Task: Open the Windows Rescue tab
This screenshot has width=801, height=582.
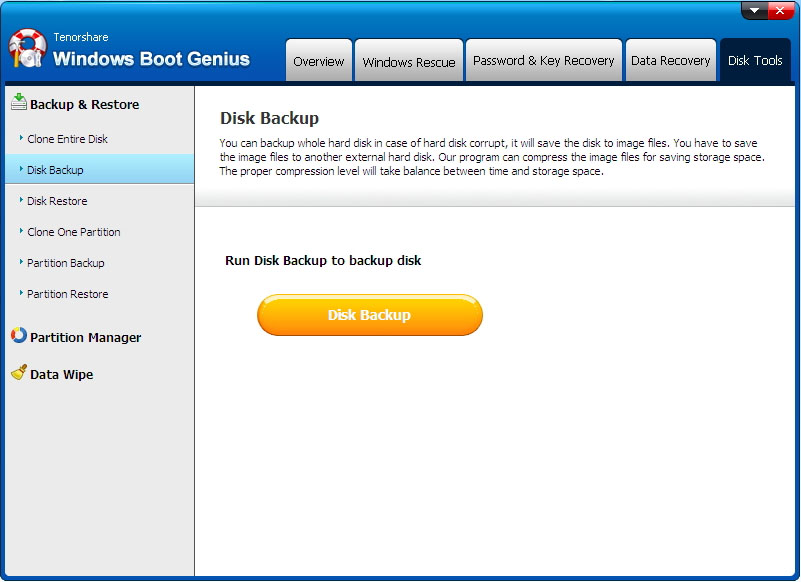Action: 409,61
